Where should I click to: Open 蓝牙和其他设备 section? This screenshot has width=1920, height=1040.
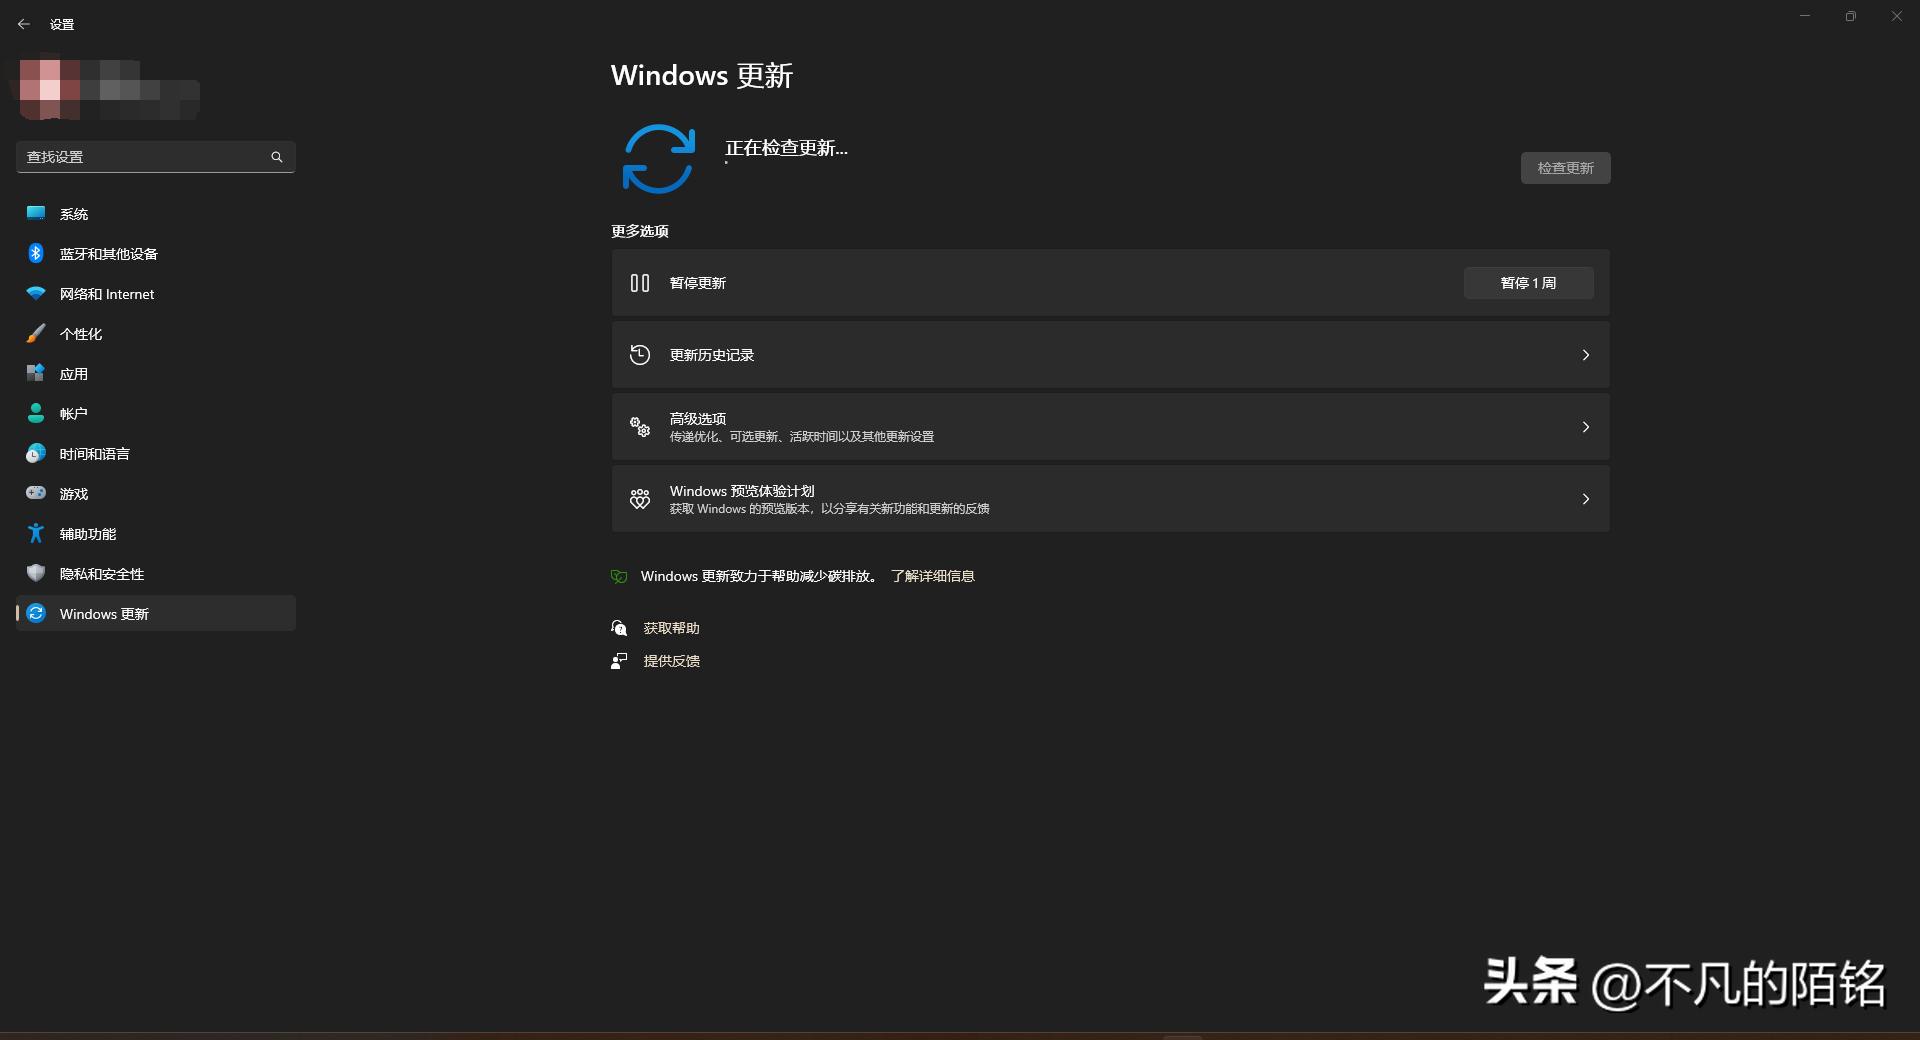[x=155, y=253]
